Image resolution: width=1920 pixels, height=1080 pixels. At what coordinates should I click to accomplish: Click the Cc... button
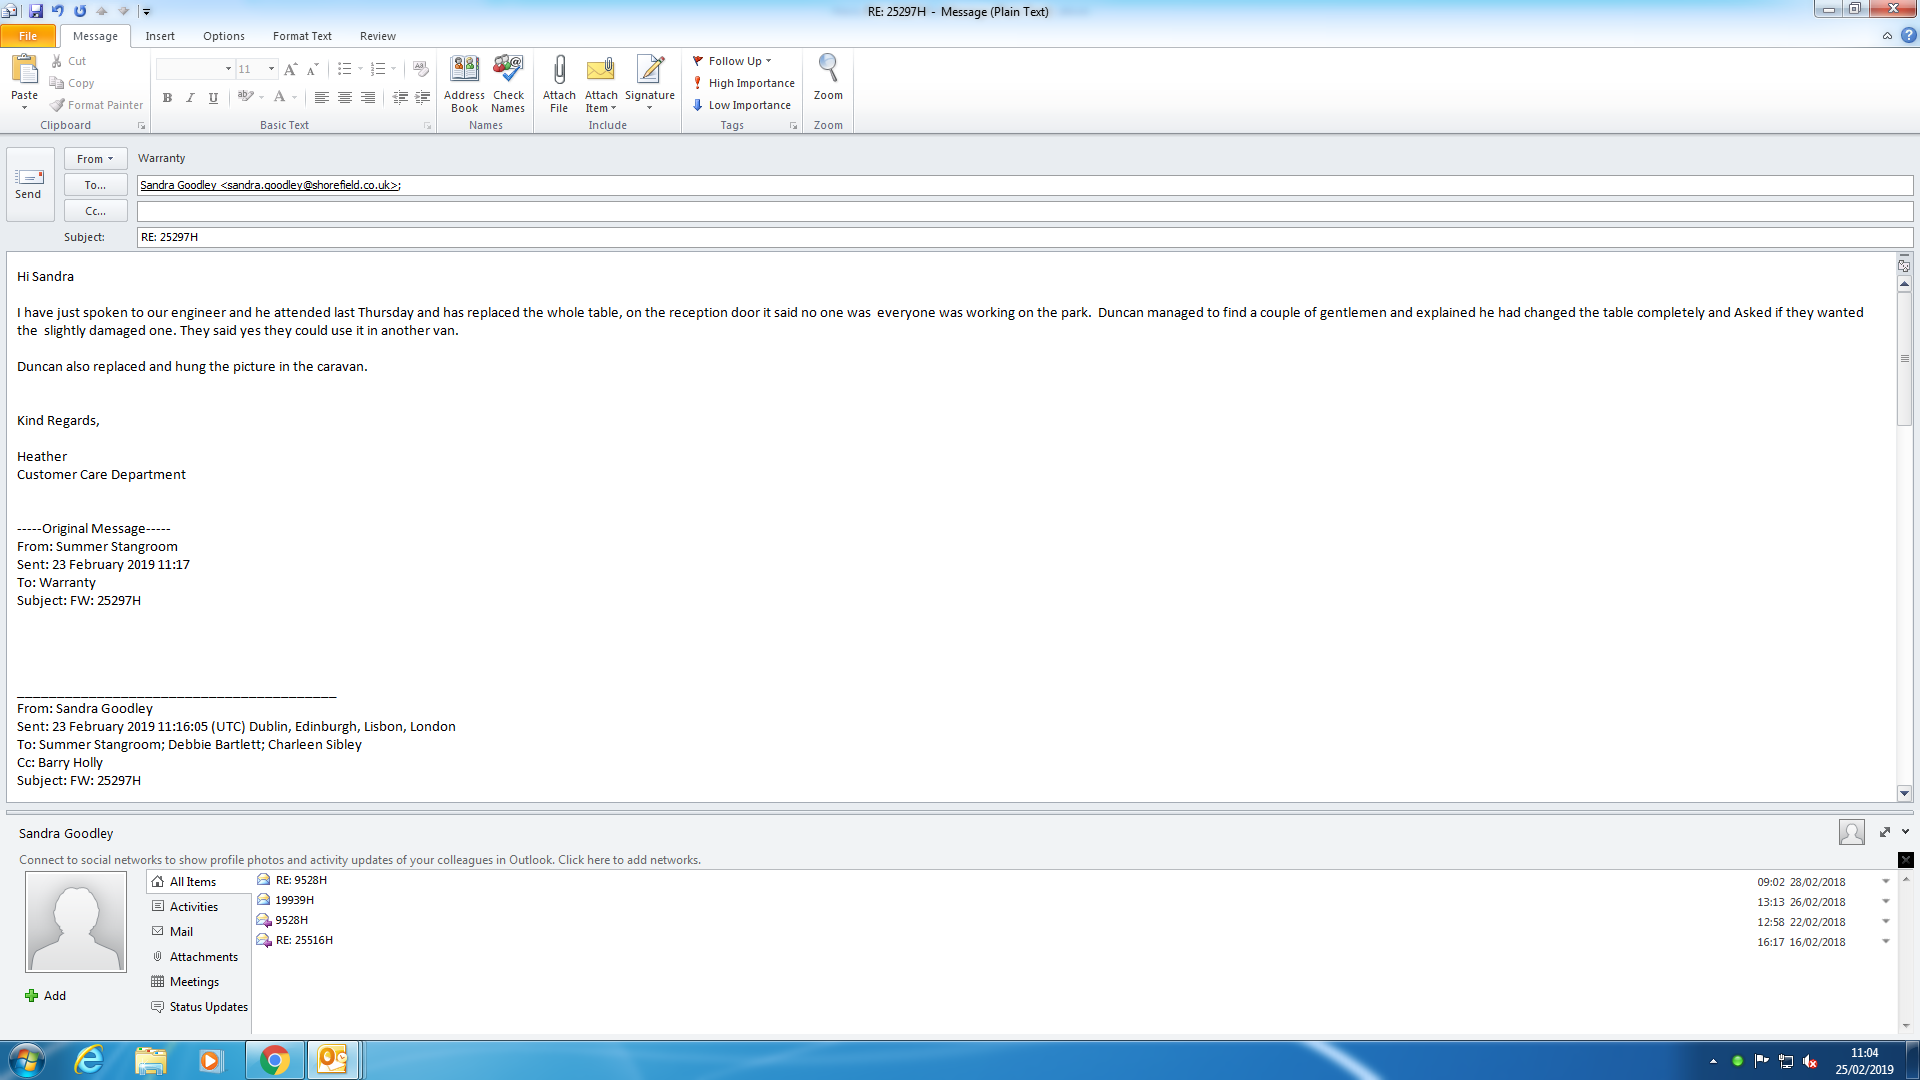95,211
